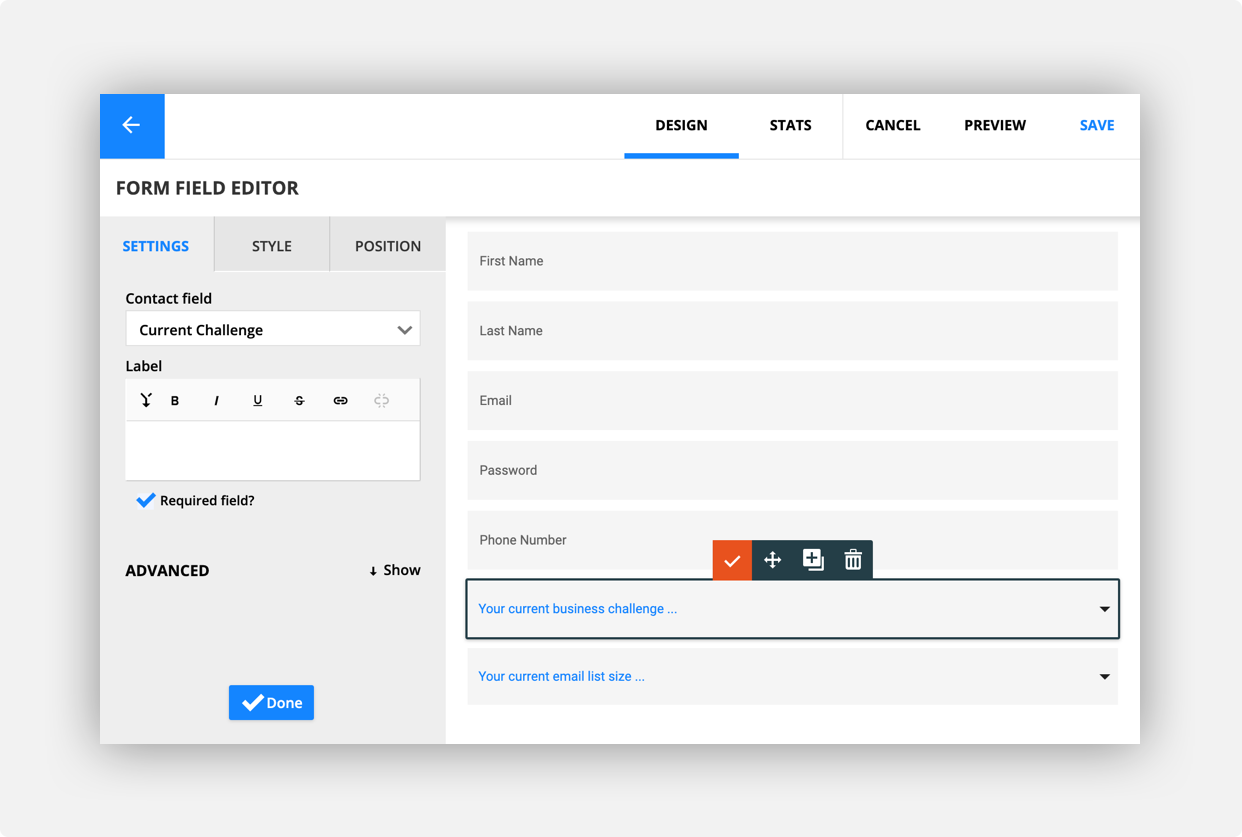
Task: Open the STYLE tab
Action: pos(270,244)
